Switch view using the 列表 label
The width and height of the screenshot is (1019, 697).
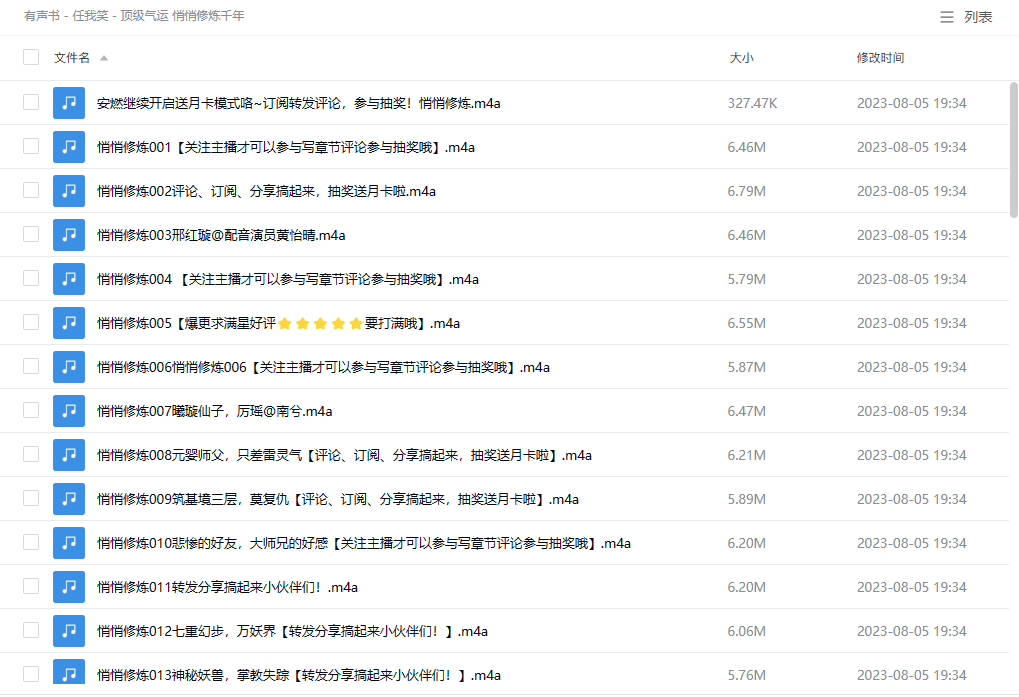pyautogui.click(x=978, y=17)
